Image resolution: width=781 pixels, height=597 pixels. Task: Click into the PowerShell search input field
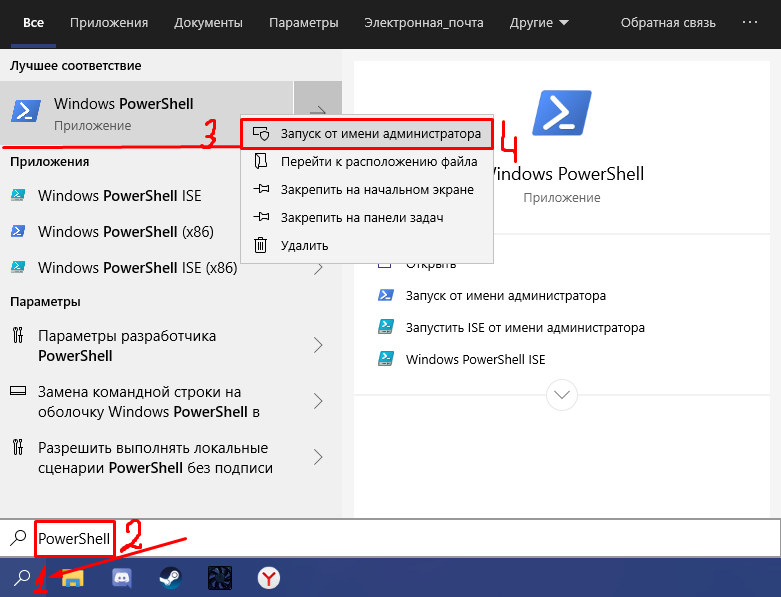coord(390,538)
